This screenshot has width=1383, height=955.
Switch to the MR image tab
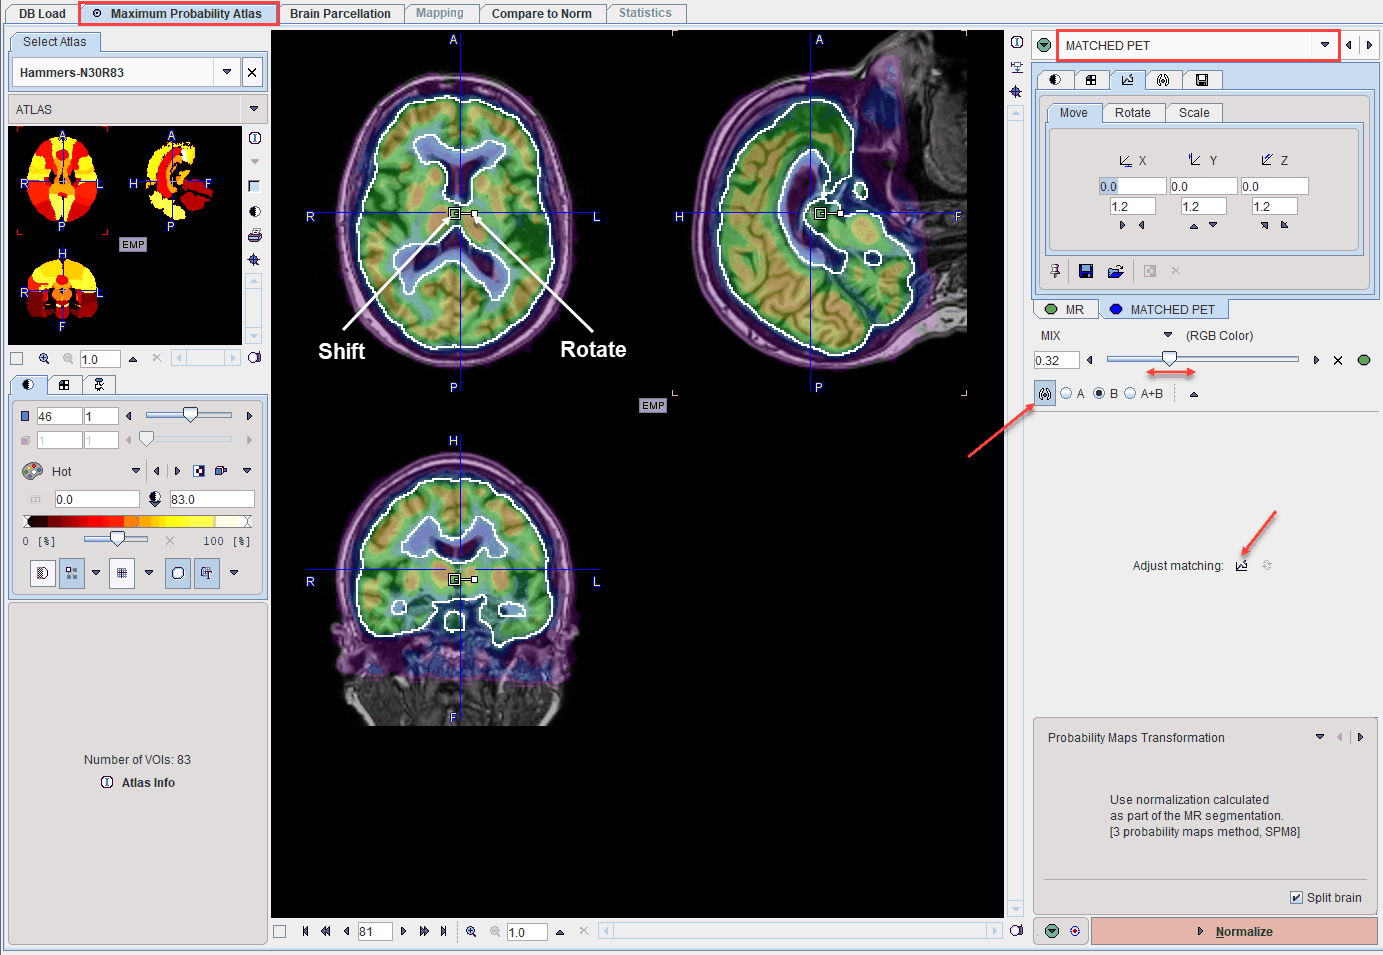click(x=1064, y=310)
